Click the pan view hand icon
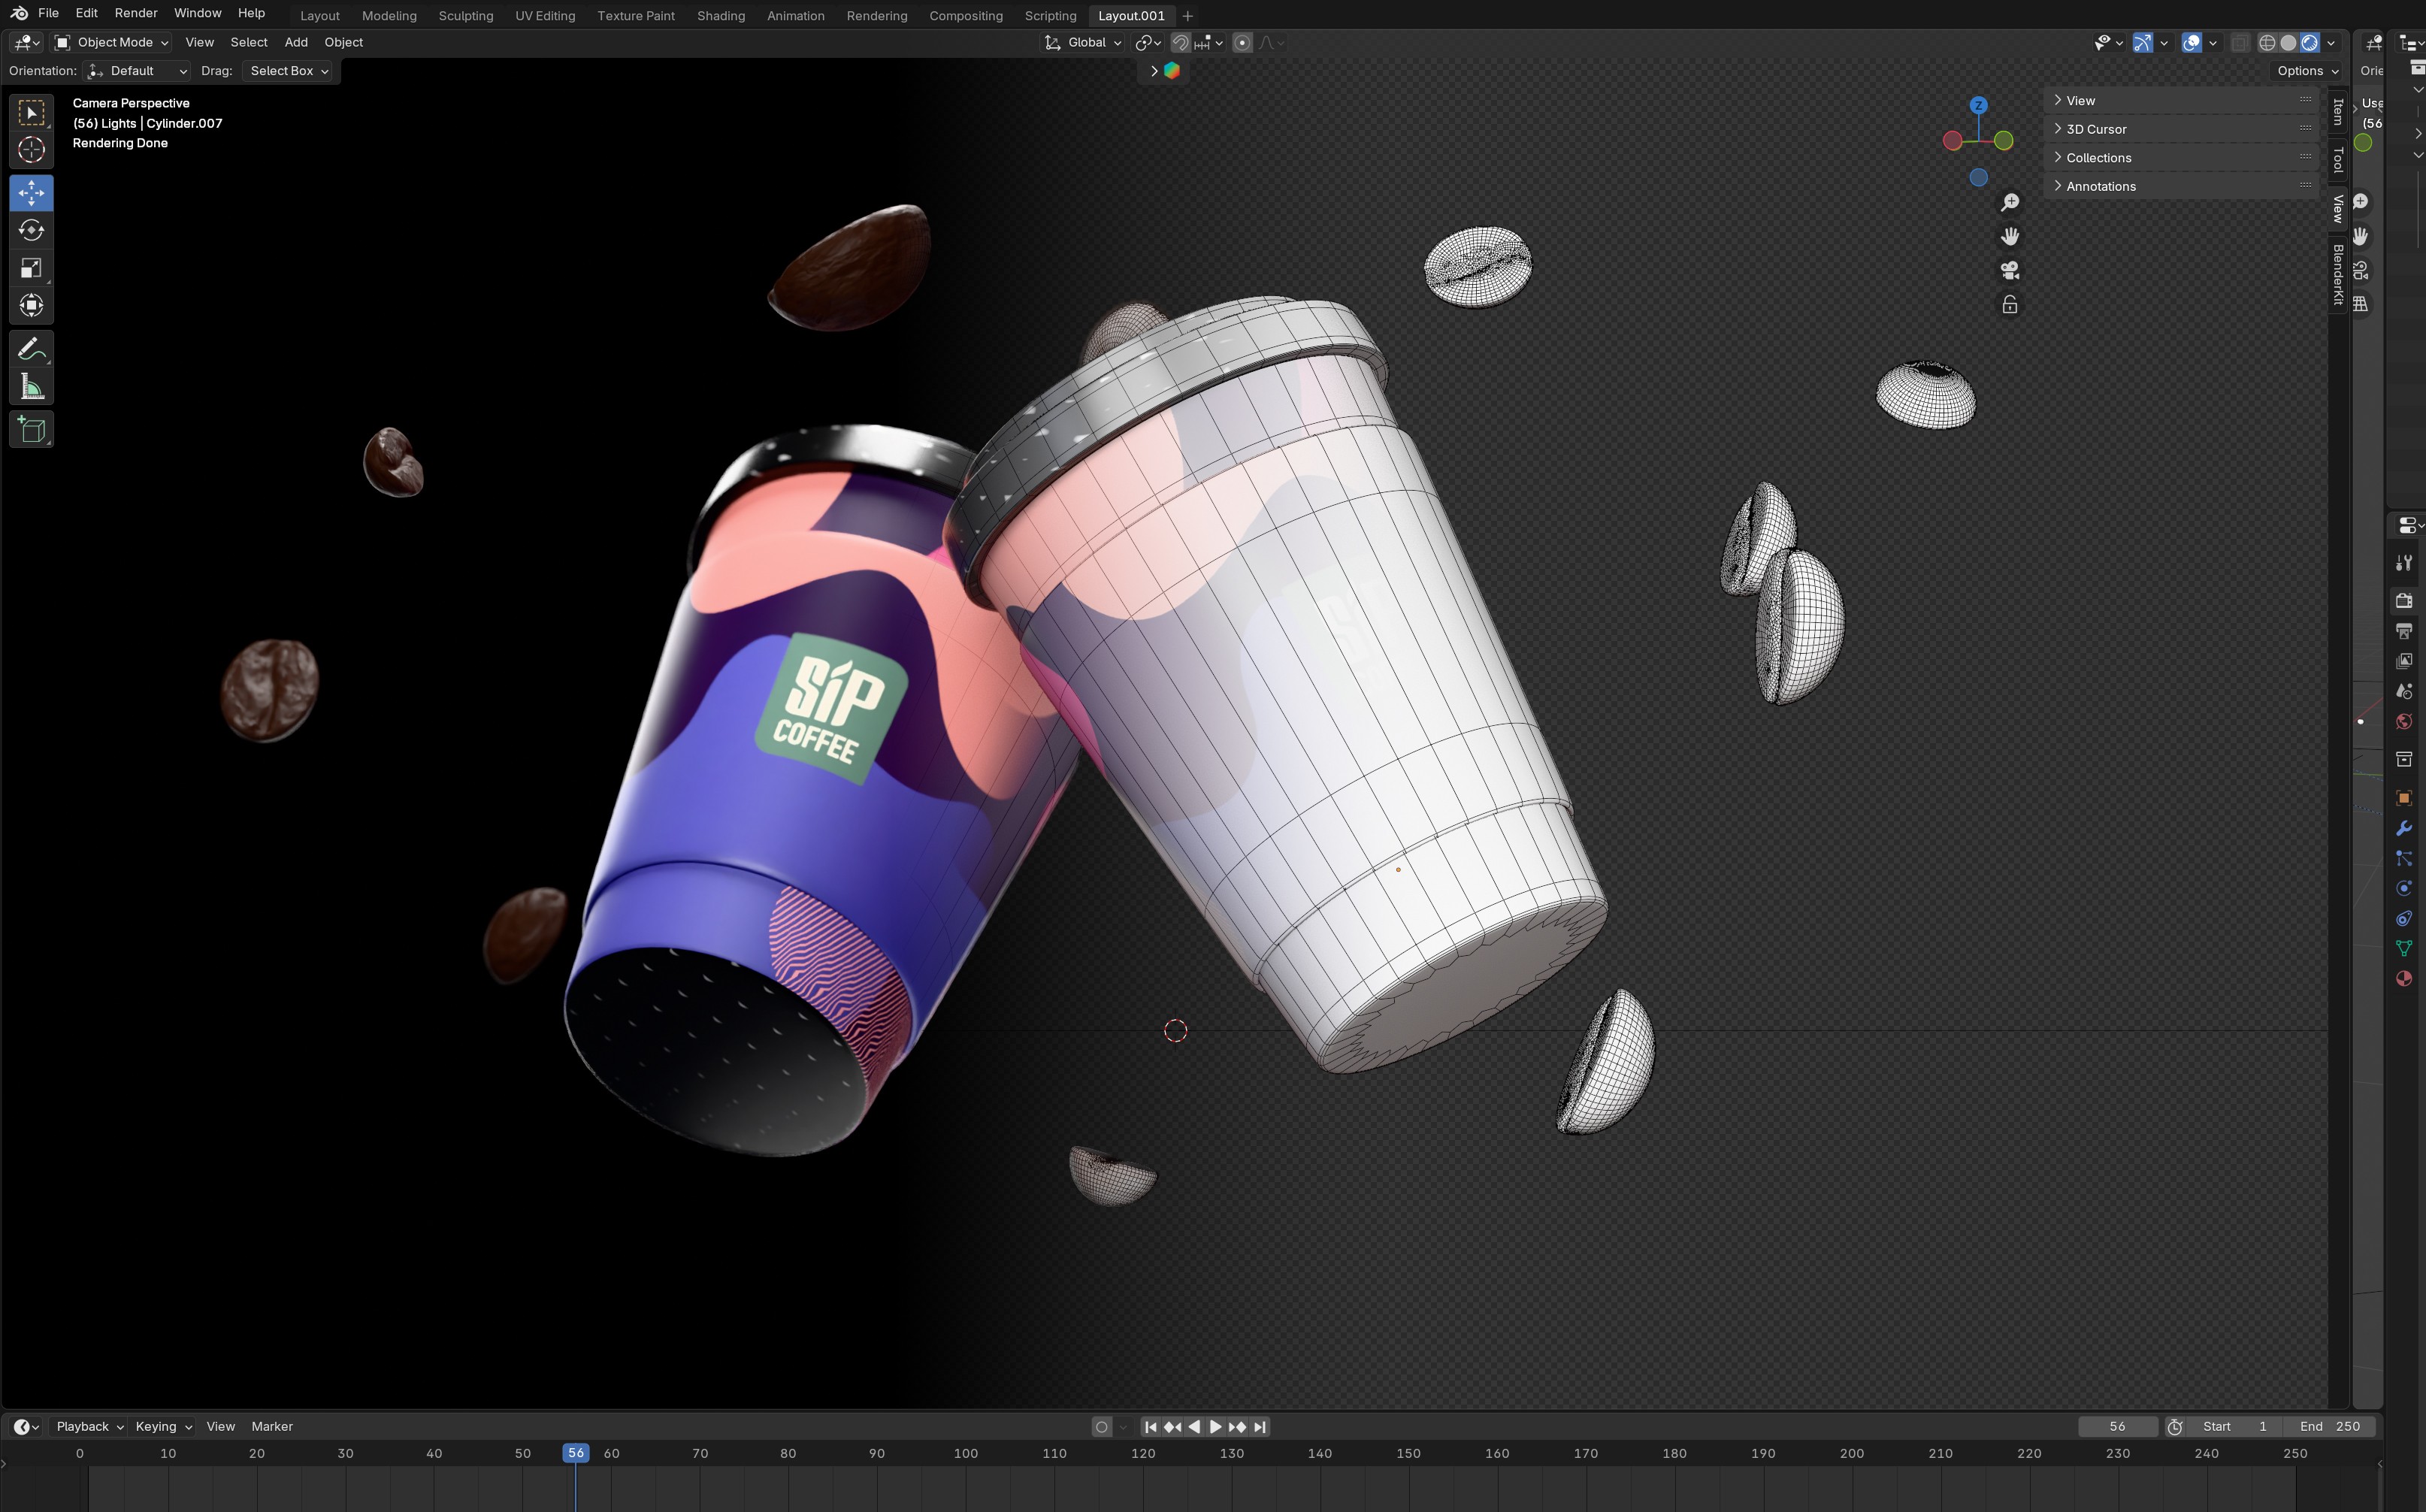Screen dimensions: 2426x1512 tap(2009, 237)
